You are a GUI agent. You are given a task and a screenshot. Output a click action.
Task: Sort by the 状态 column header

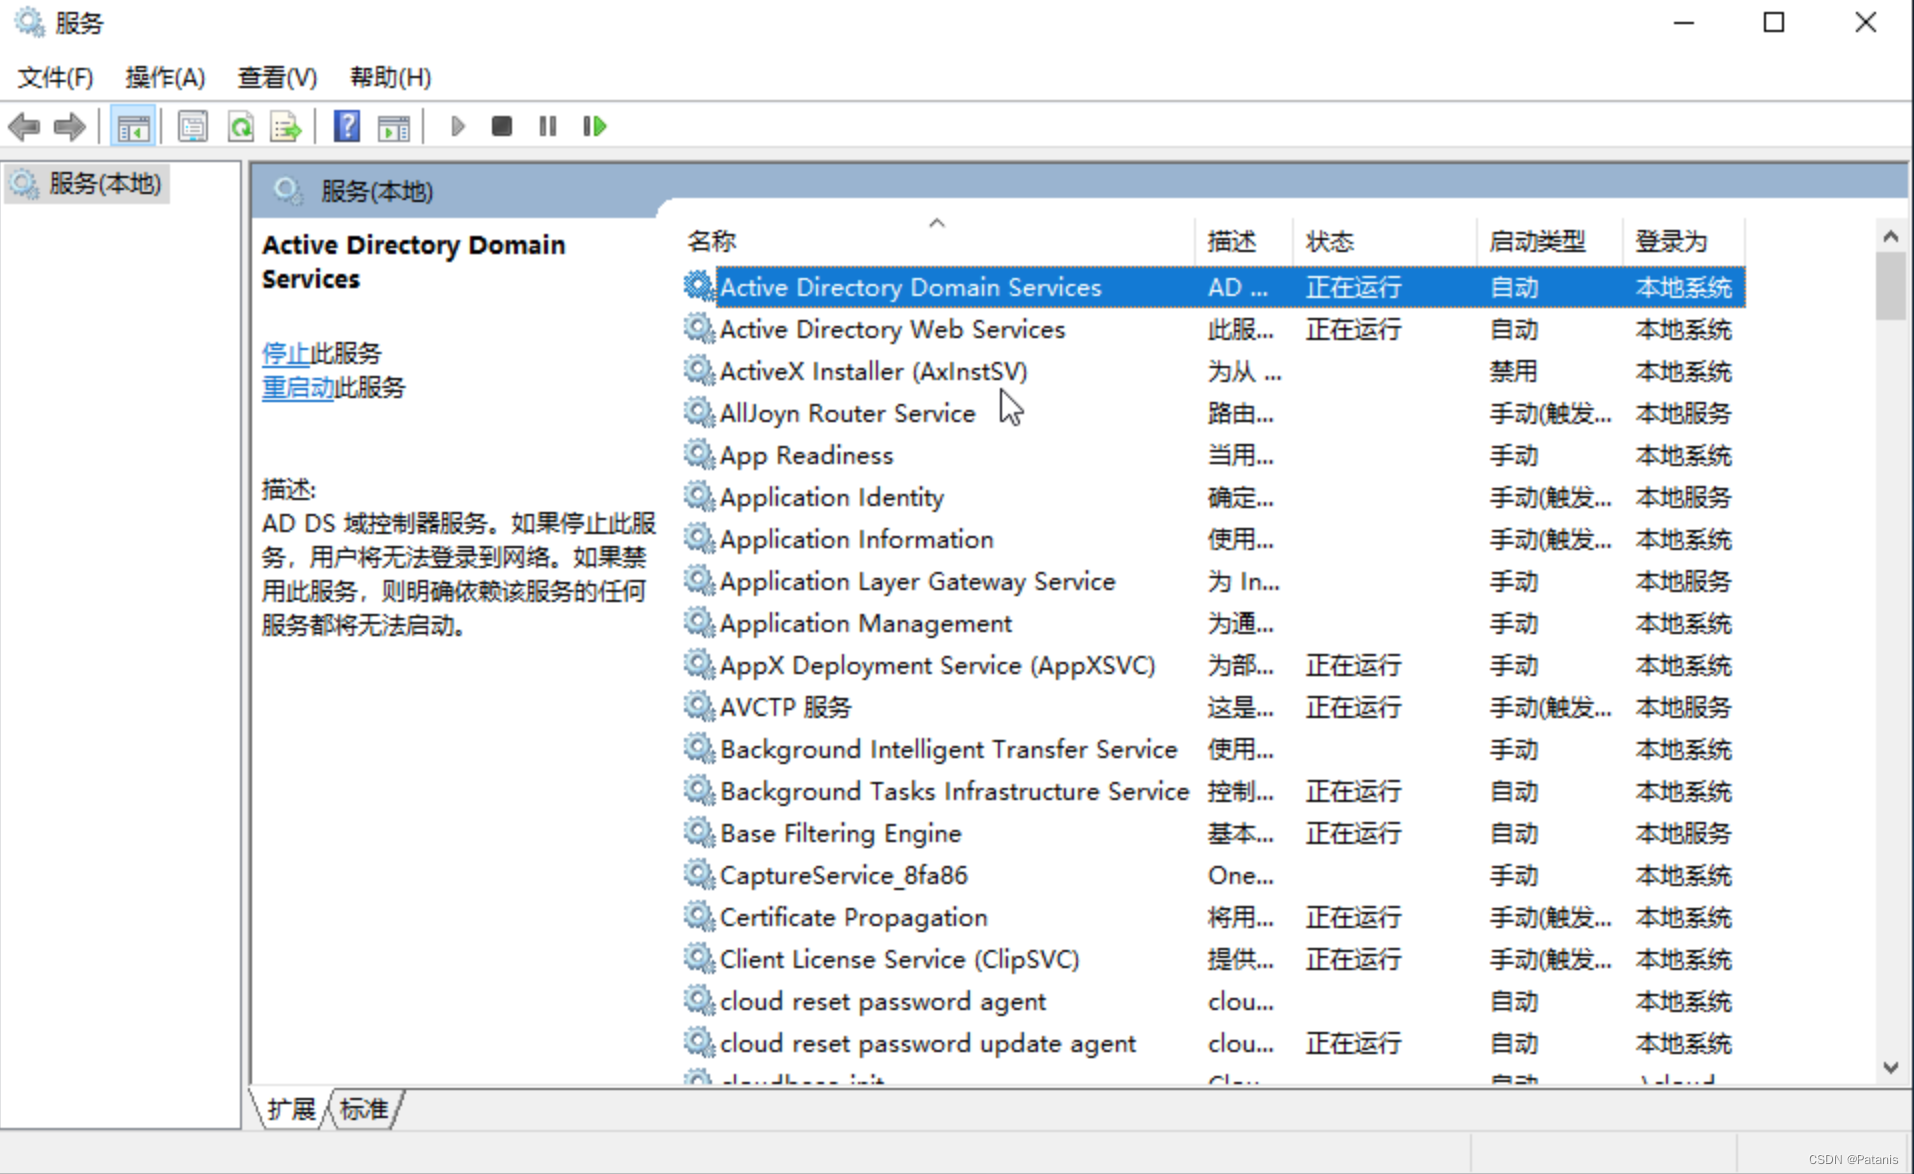(1385, 241)
